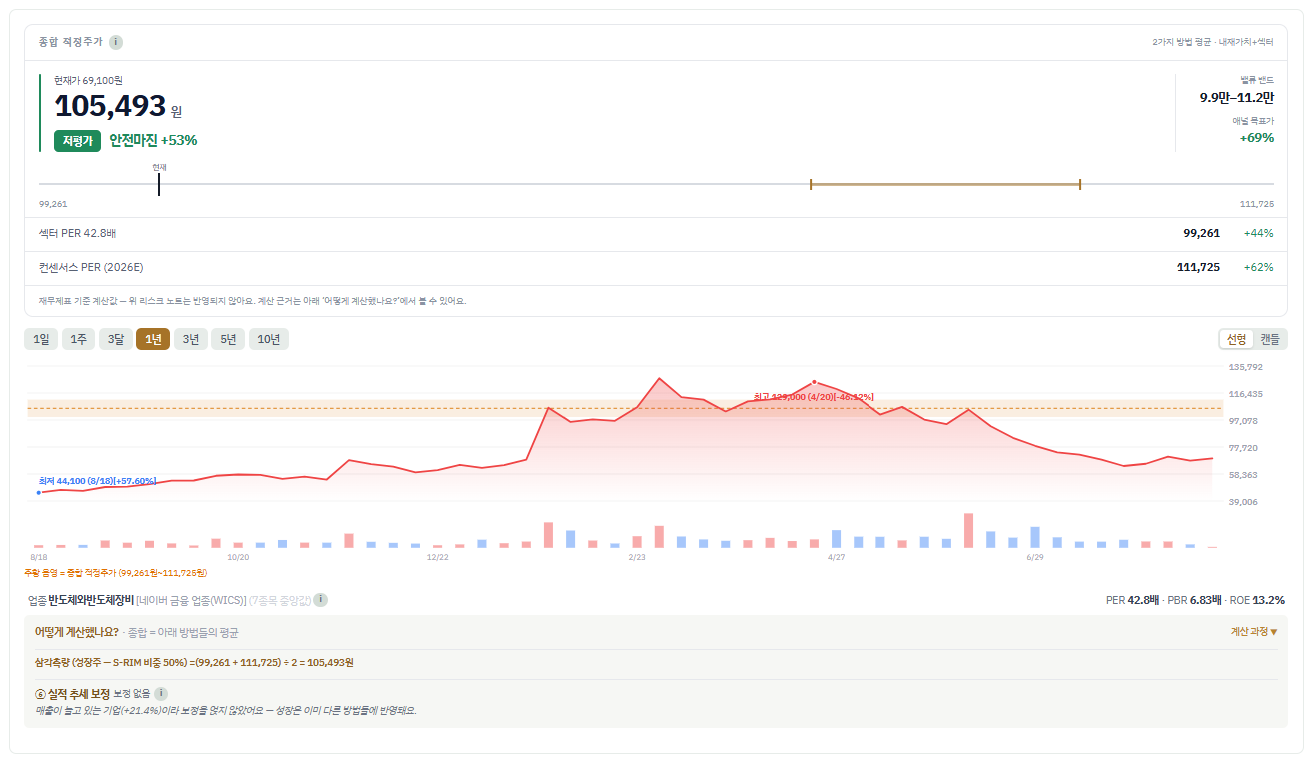Expand the 계산 과정 details
The width and height of the screenshot is (1307, 759).
1254,632
